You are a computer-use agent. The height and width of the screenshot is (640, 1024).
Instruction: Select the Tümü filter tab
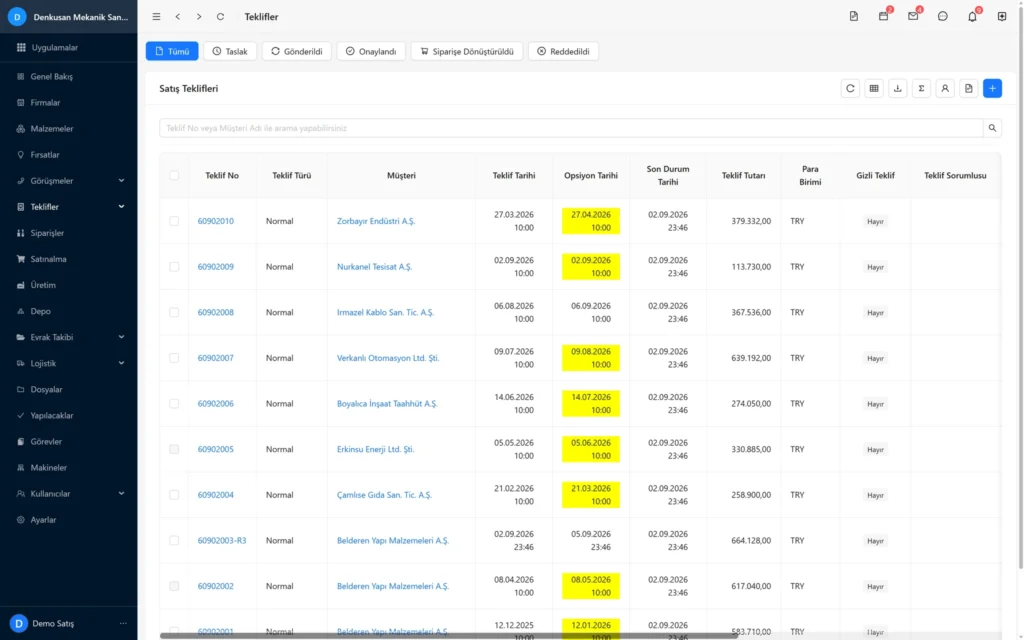click(x=172, y=51)
